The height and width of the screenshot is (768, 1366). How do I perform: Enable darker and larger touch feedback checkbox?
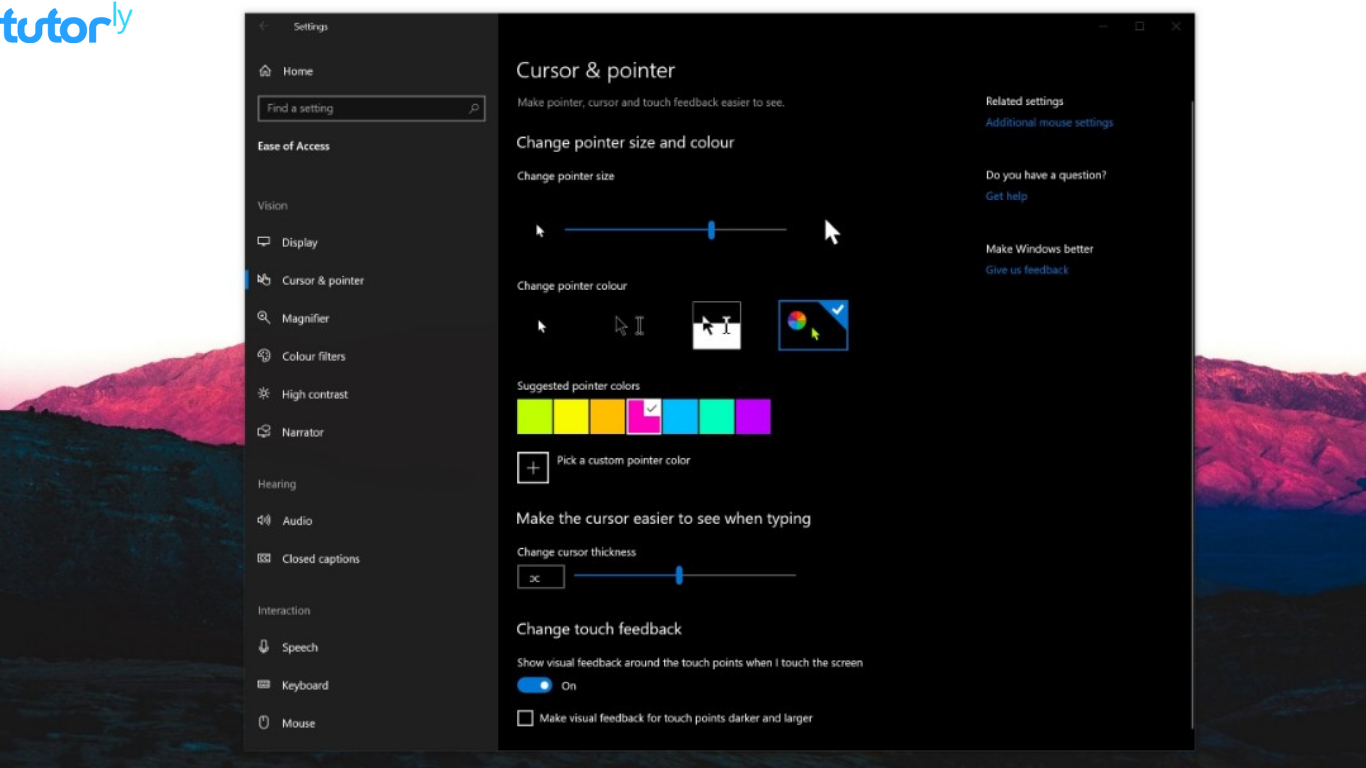[525, 718]
